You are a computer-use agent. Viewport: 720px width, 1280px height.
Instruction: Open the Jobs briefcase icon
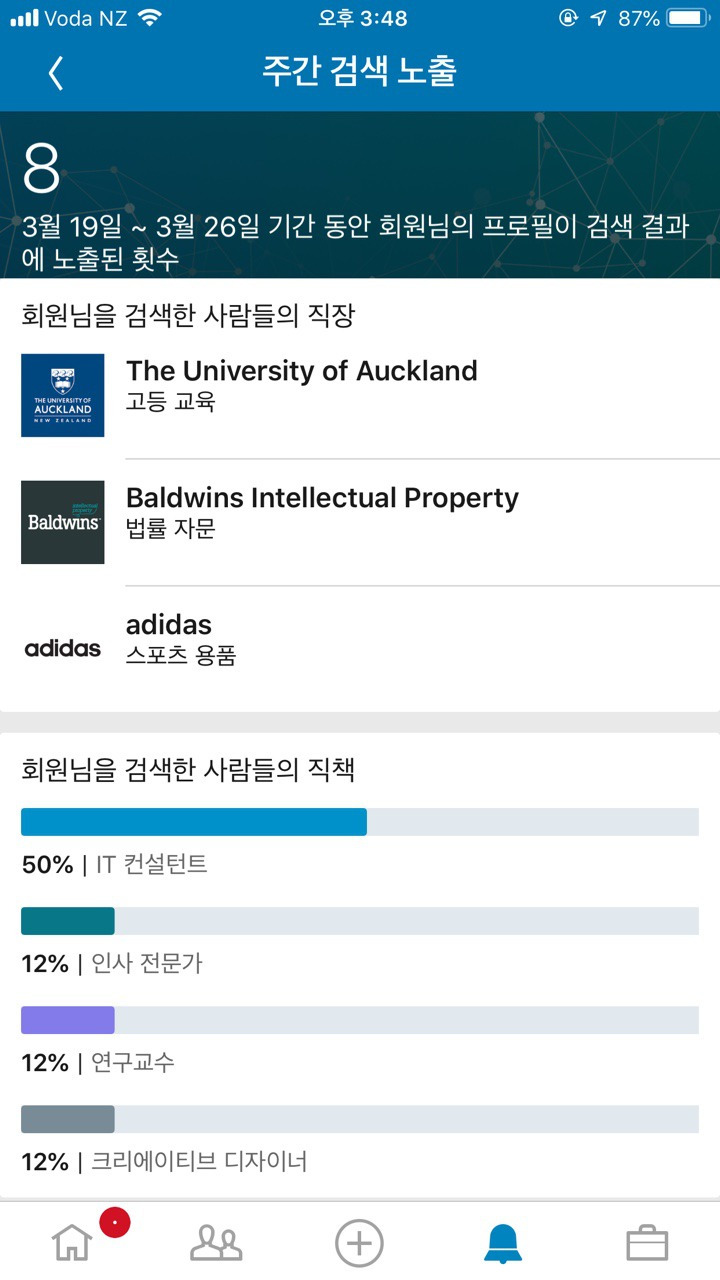click(x=647, y=1243)
